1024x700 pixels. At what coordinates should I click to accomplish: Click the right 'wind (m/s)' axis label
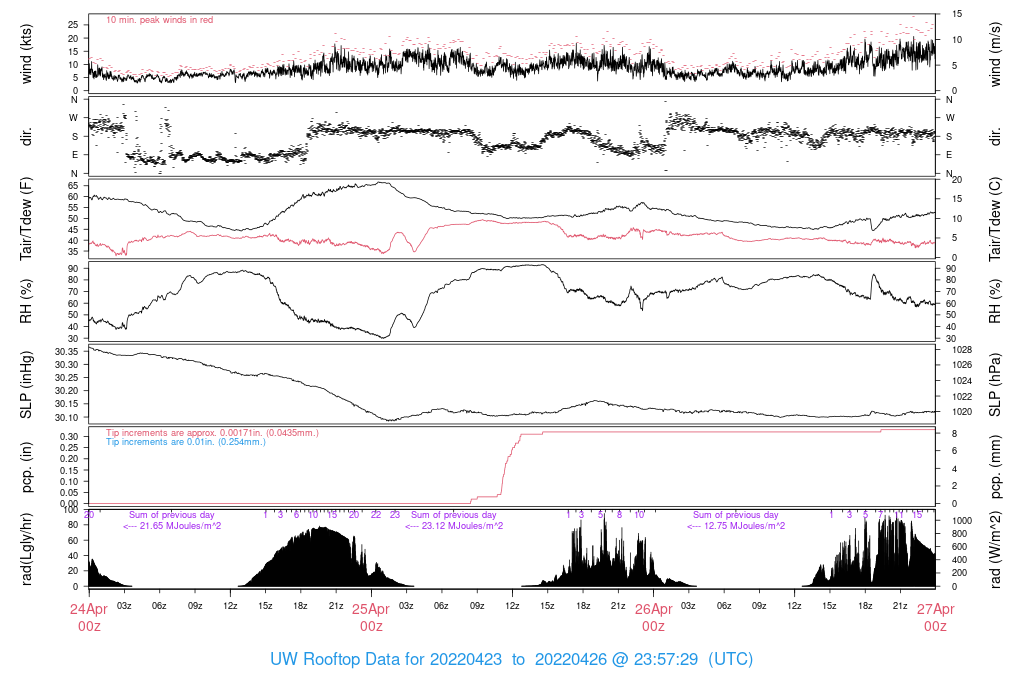(x=995, y=54)
